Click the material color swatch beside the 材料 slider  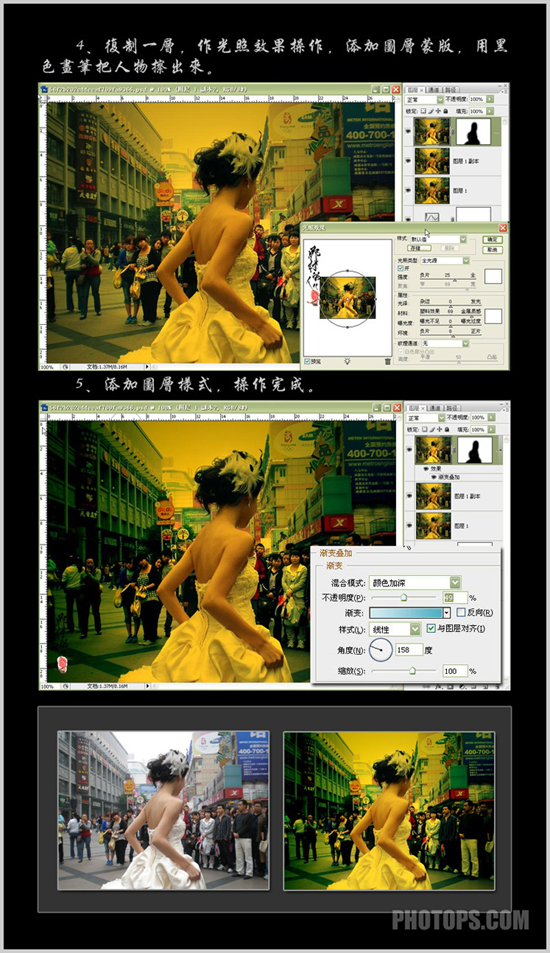493,316
